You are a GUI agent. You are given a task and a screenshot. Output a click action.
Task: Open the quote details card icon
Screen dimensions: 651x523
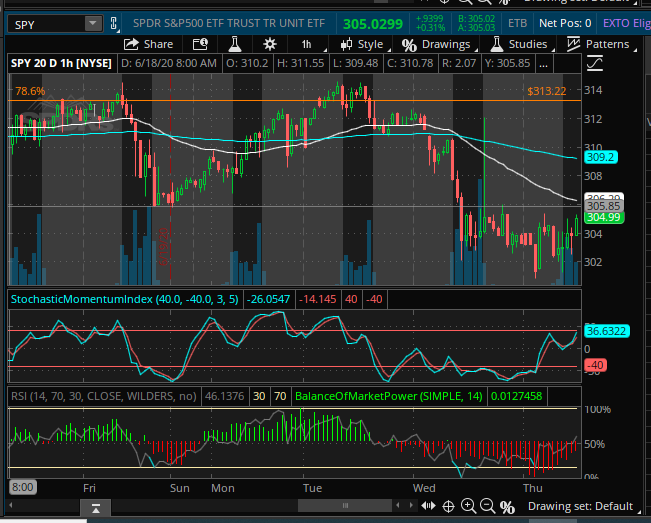[200, 44]
